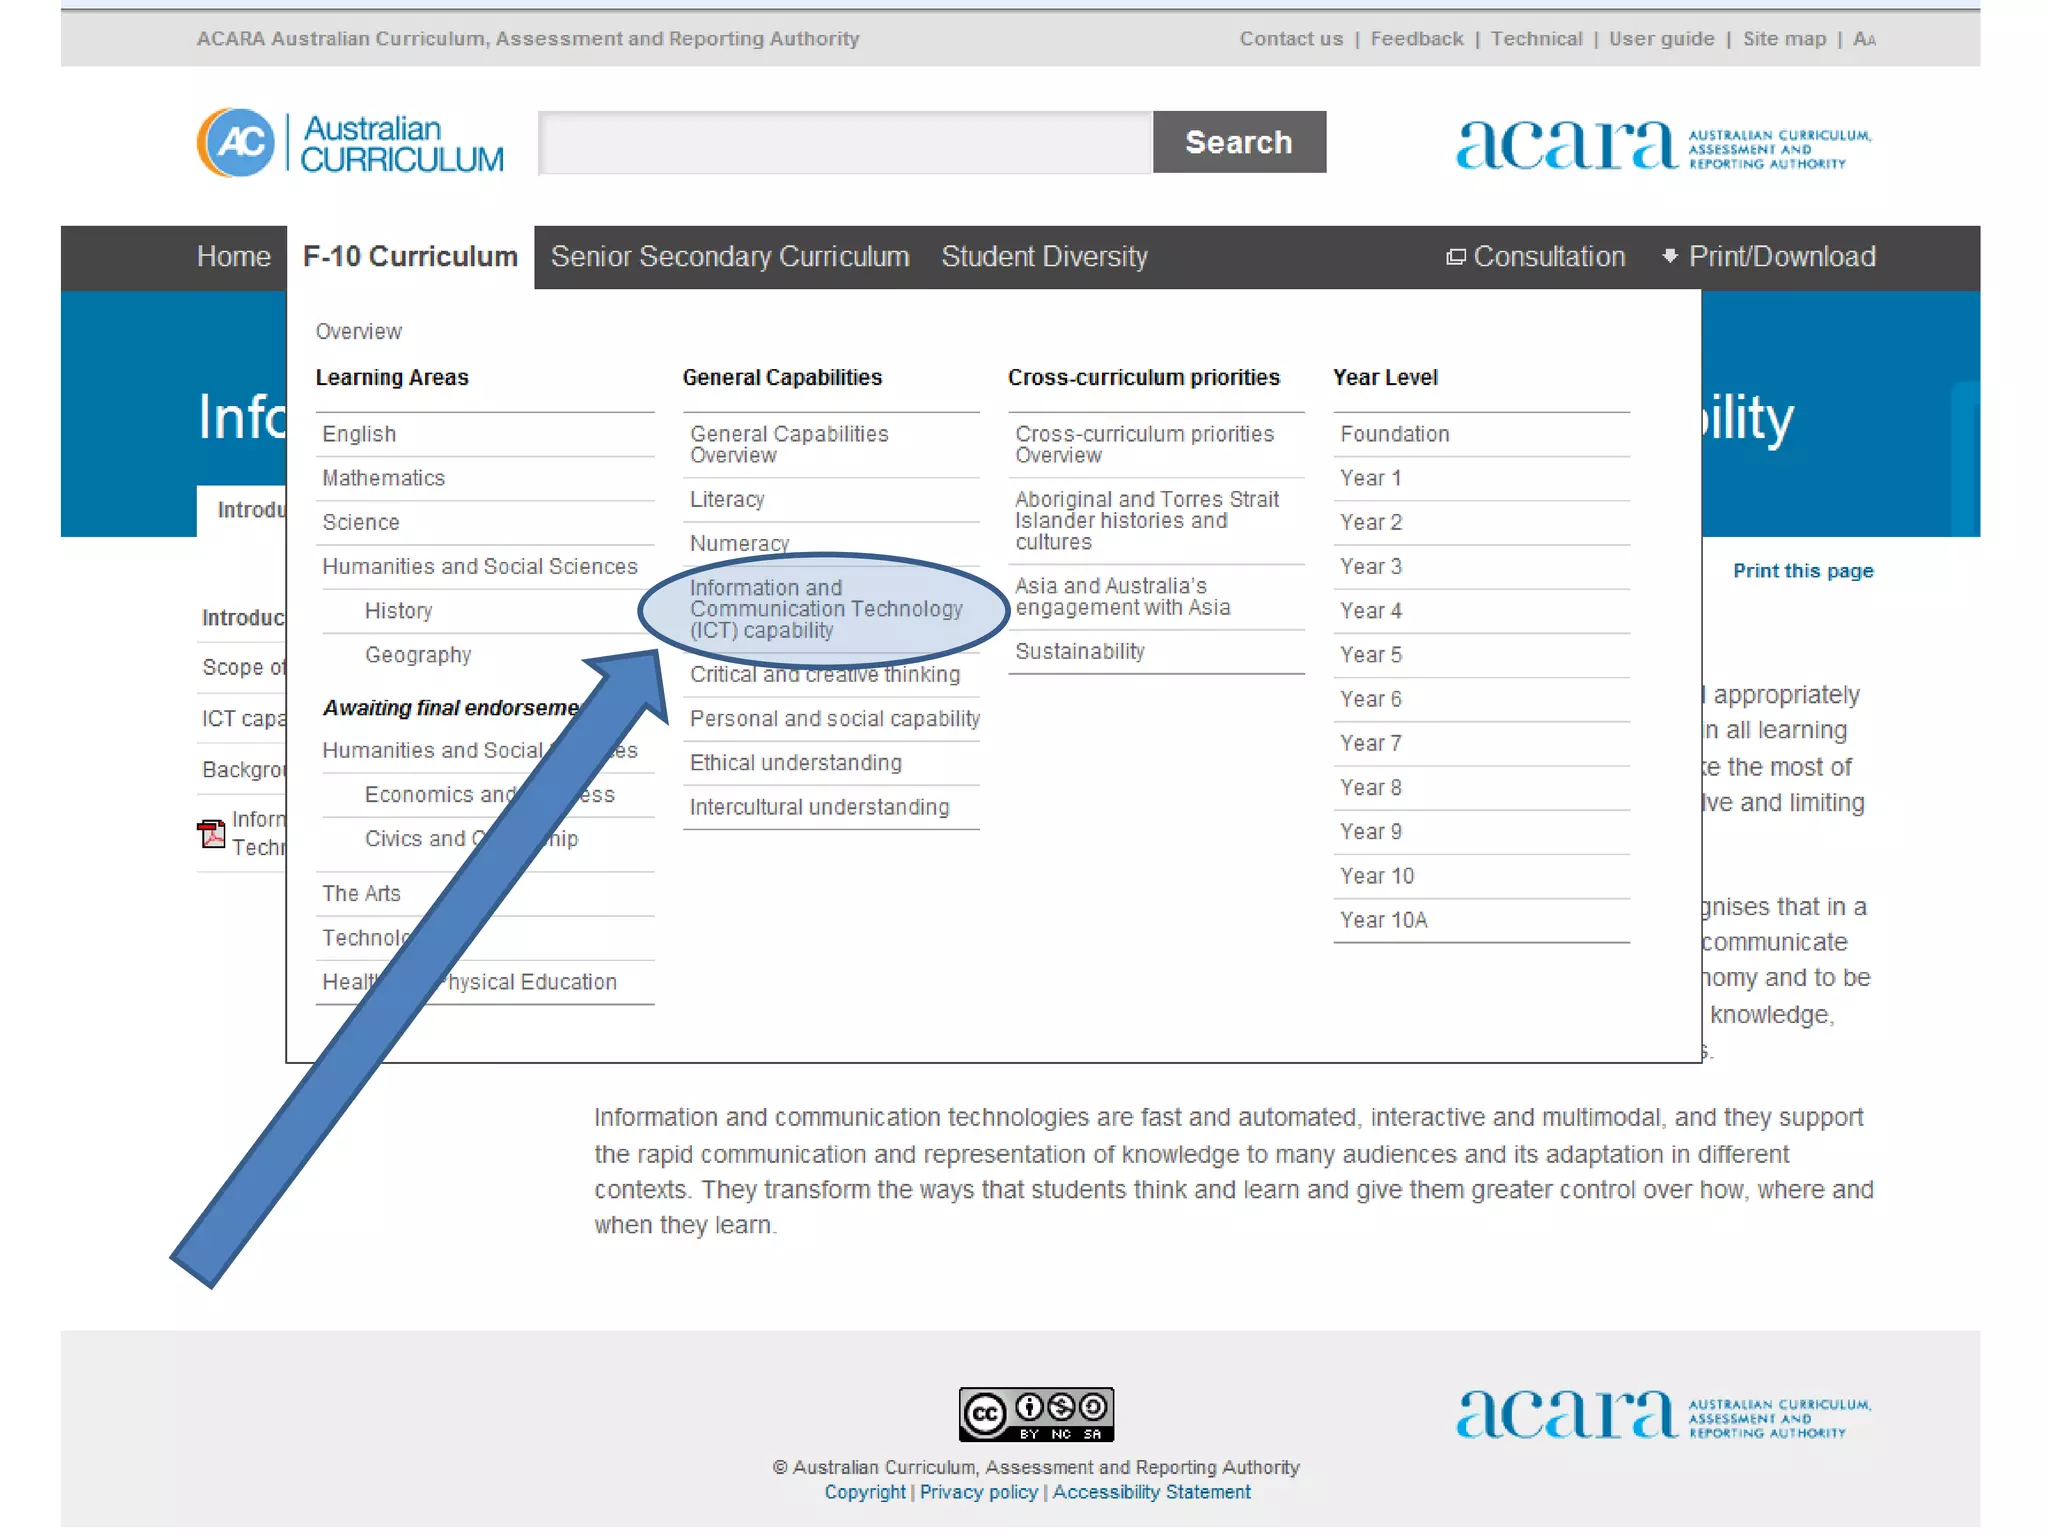Click the Print this page link
Screen dimensions: 2048x1536
(1802, 571)
